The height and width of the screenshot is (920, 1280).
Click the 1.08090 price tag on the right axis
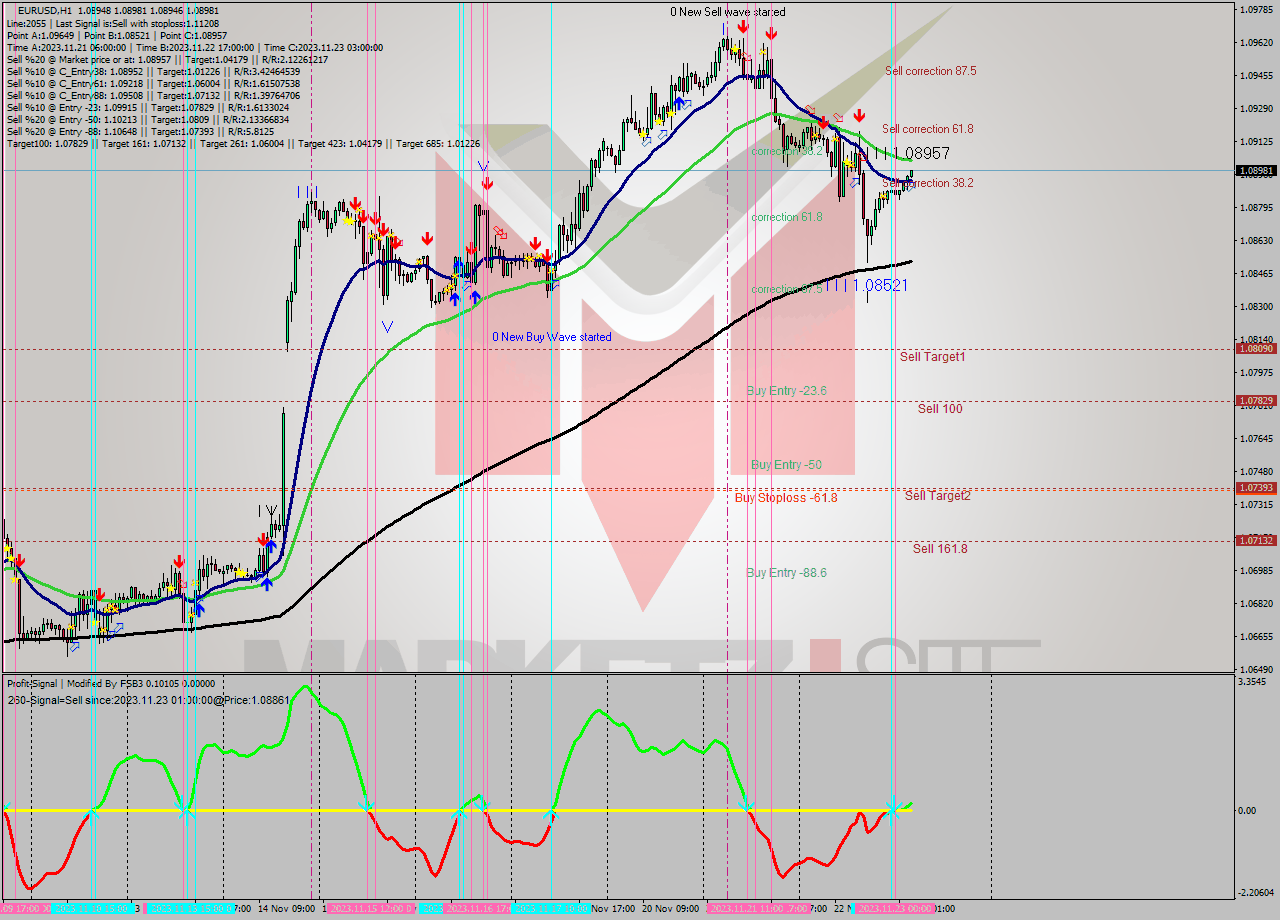(1256, 348)
